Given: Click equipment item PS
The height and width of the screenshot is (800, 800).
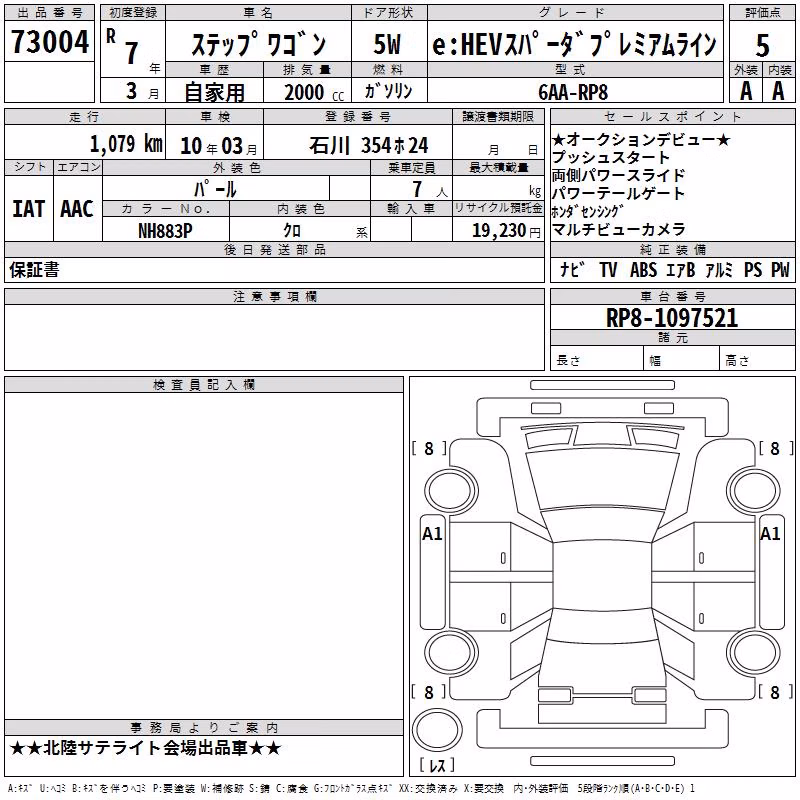Looking at the screenshot, I should pos(753,269).
